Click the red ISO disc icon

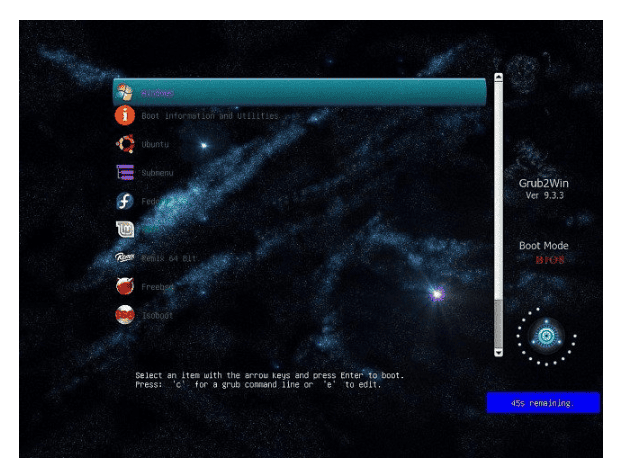tap(125, 315)
